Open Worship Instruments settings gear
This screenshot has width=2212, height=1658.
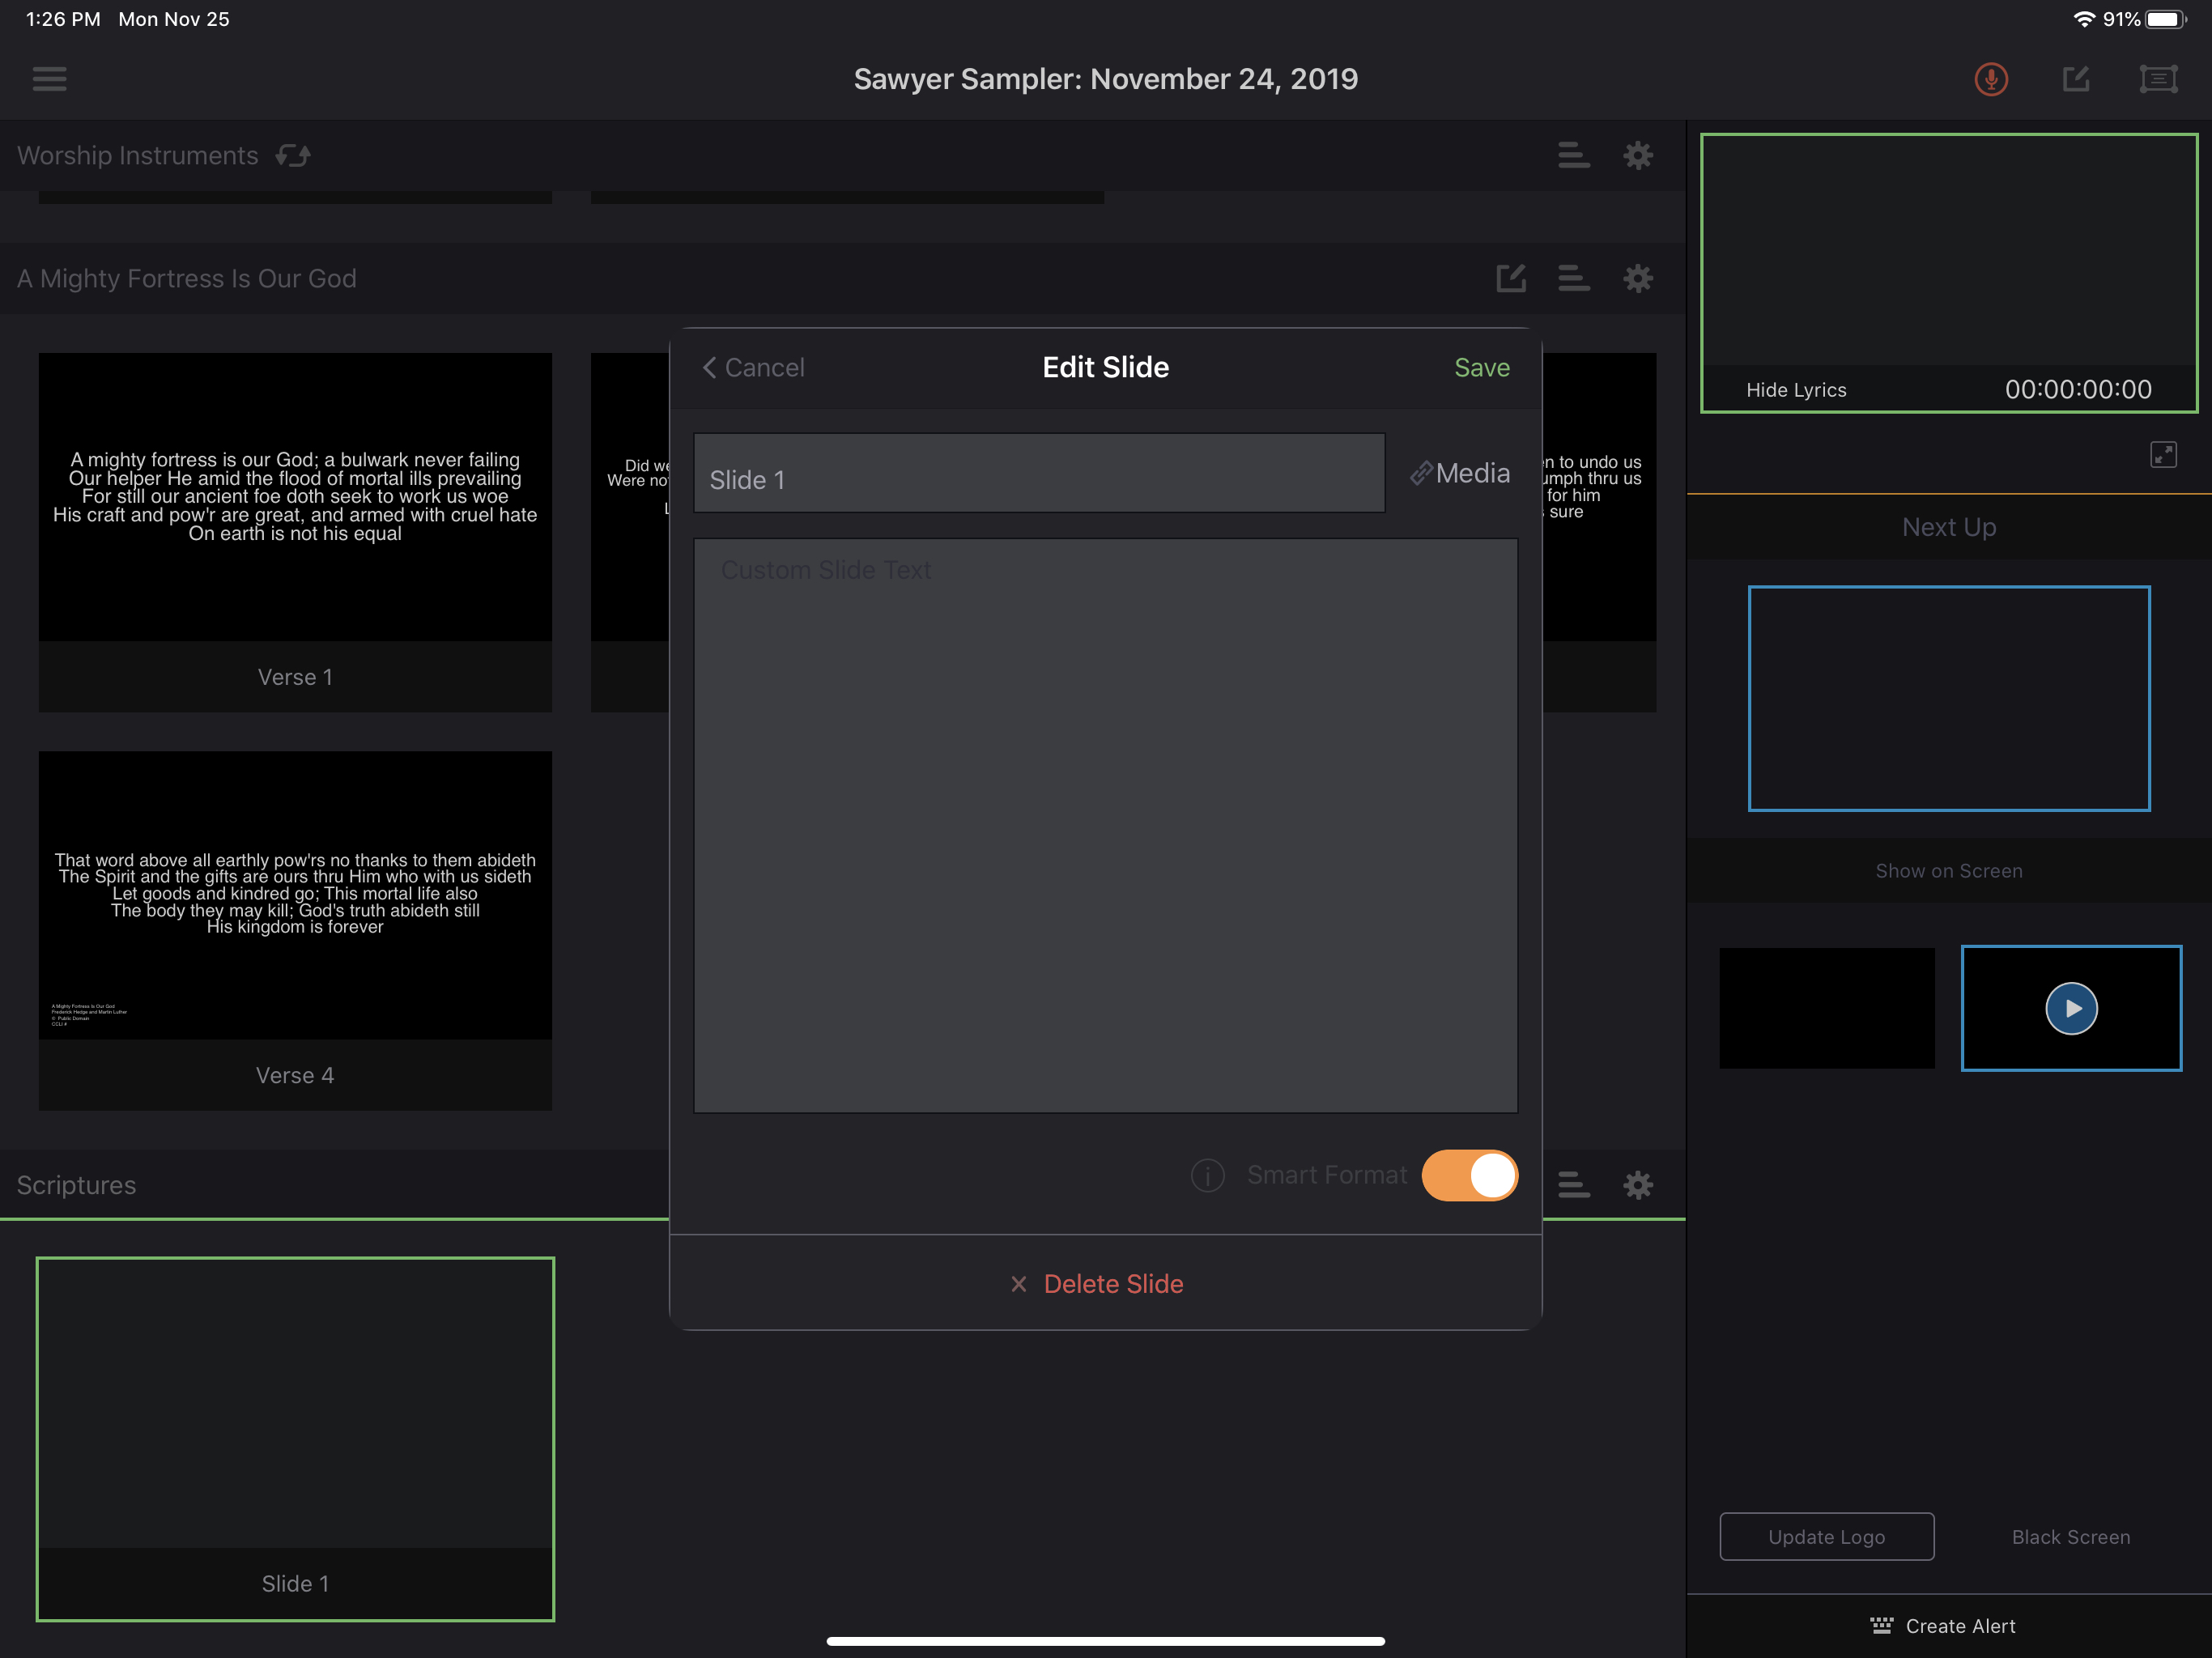click(x=1637, y=155)
